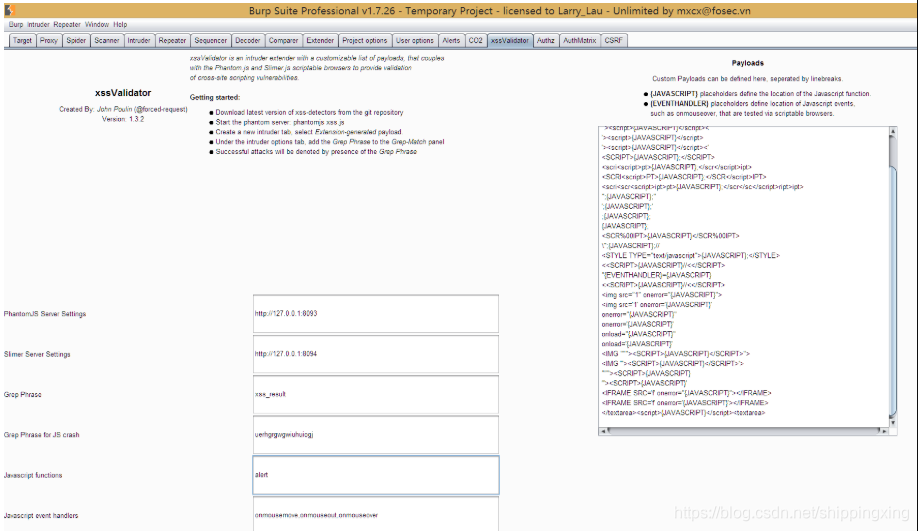Image resolution: width=918 pixels, height=531 pixels.
Task: Open the Burp menu
Action: pyautogui.click(x=16, y=25)
